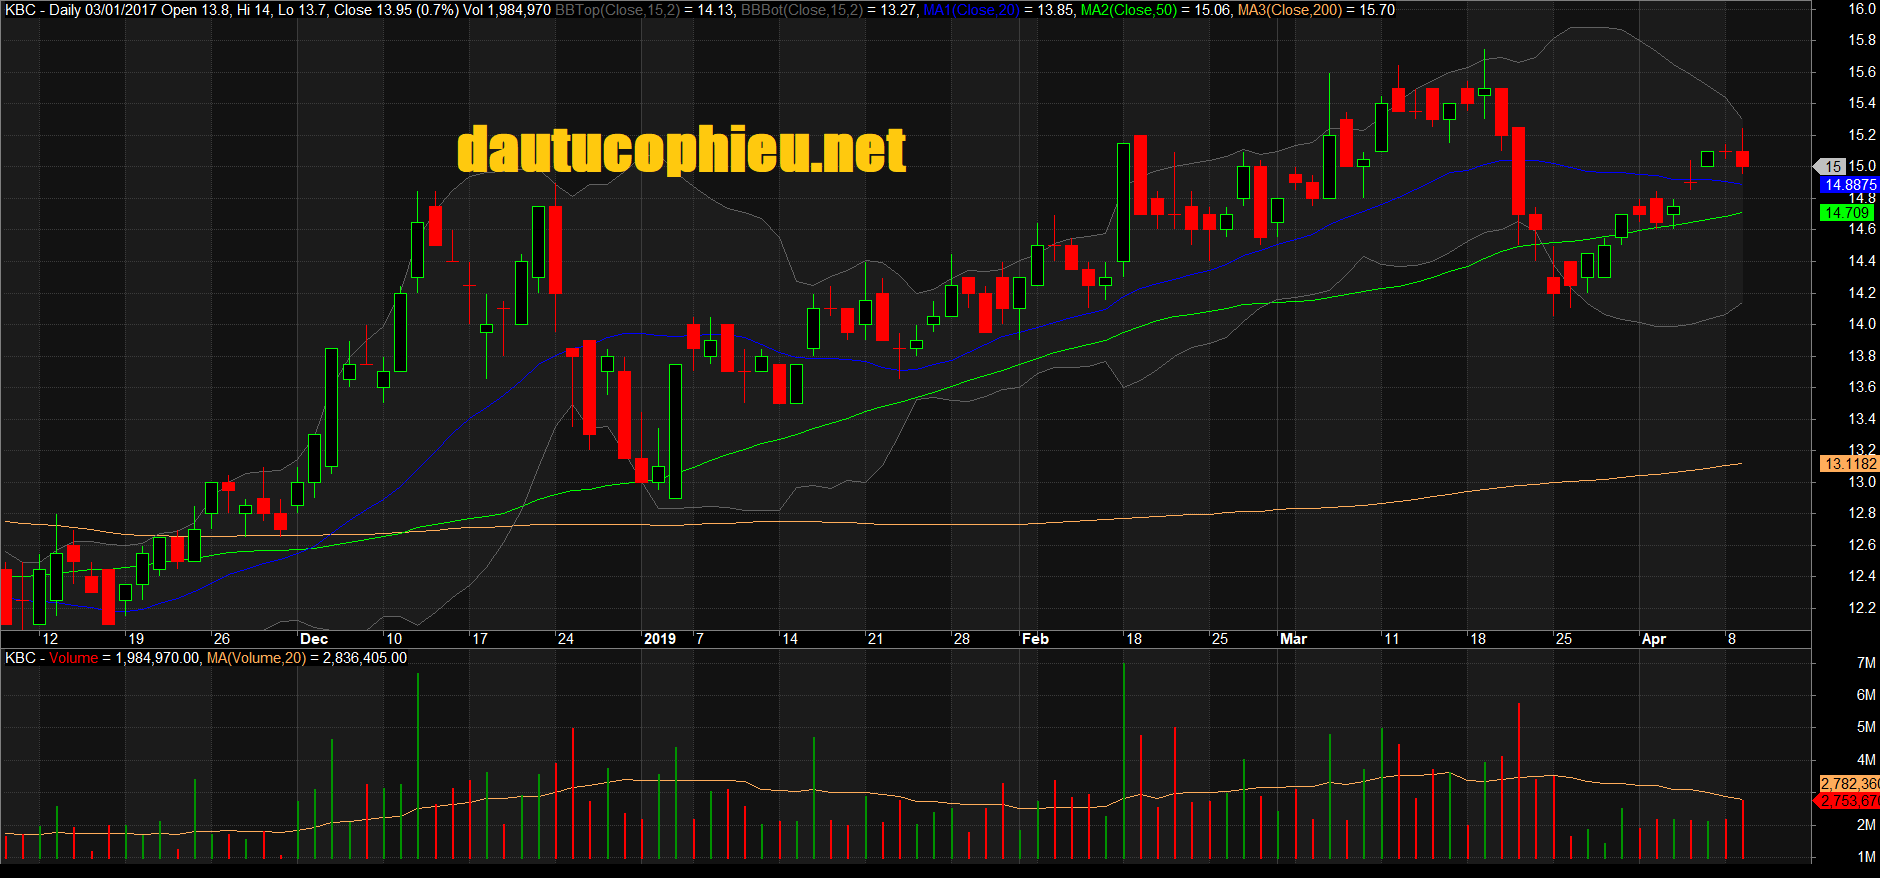The width and height of the screenshot is (1880, 878).
Task: Click the red Volume label in volume pane
Action: 73,658
